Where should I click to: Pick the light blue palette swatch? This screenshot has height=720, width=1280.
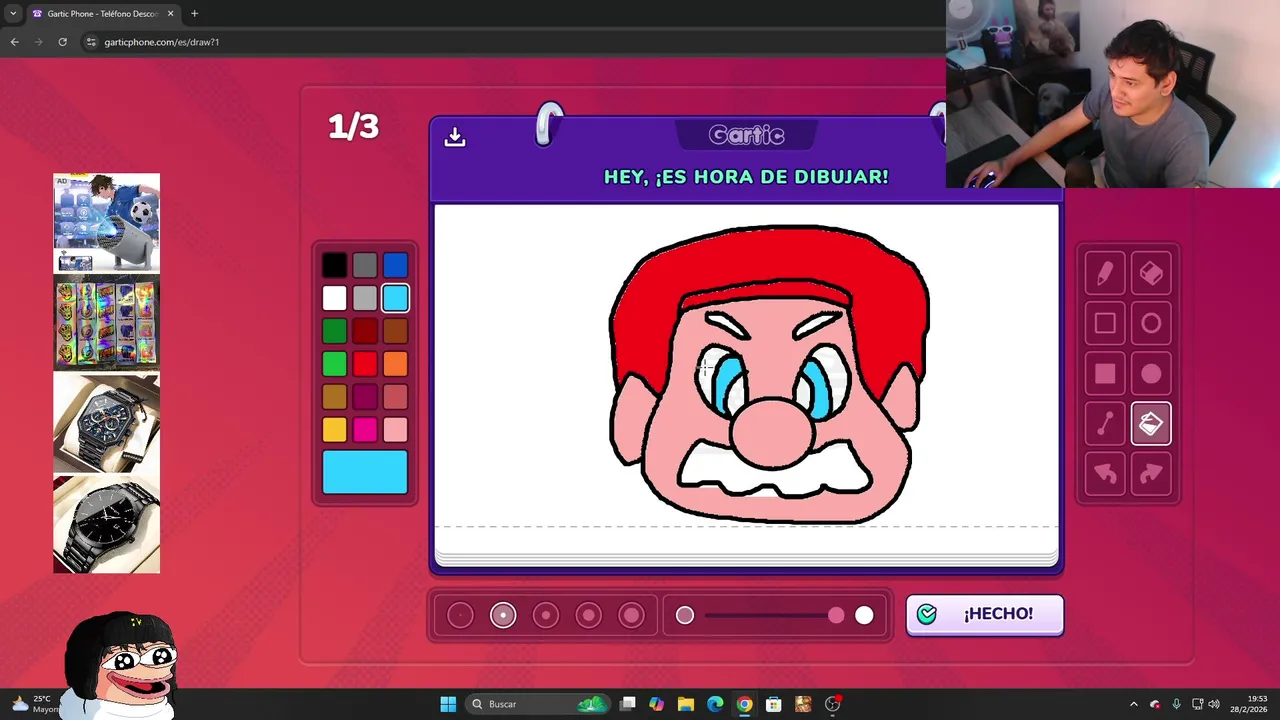click(x=395, y=298)
